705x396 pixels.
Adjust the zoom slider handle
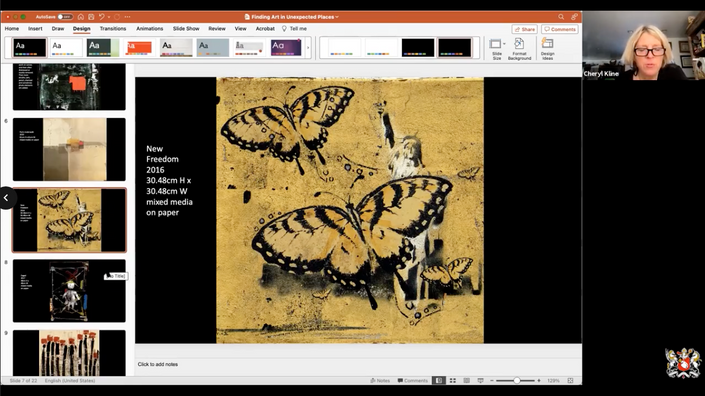[517, 380]
